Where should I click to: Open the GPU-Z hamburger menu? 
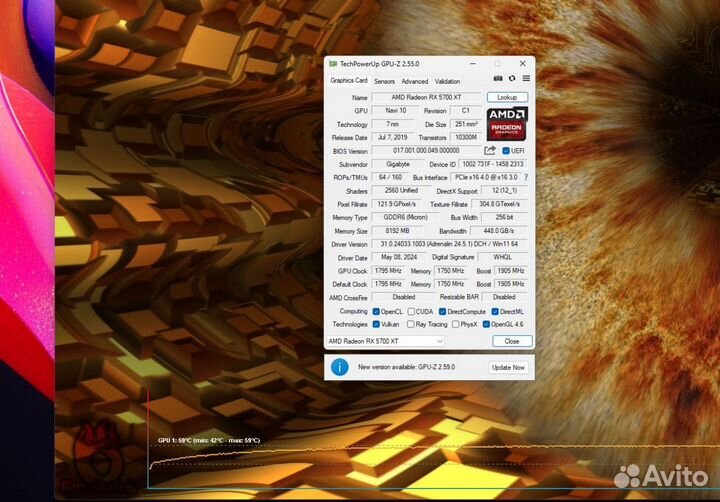point(524,78)
